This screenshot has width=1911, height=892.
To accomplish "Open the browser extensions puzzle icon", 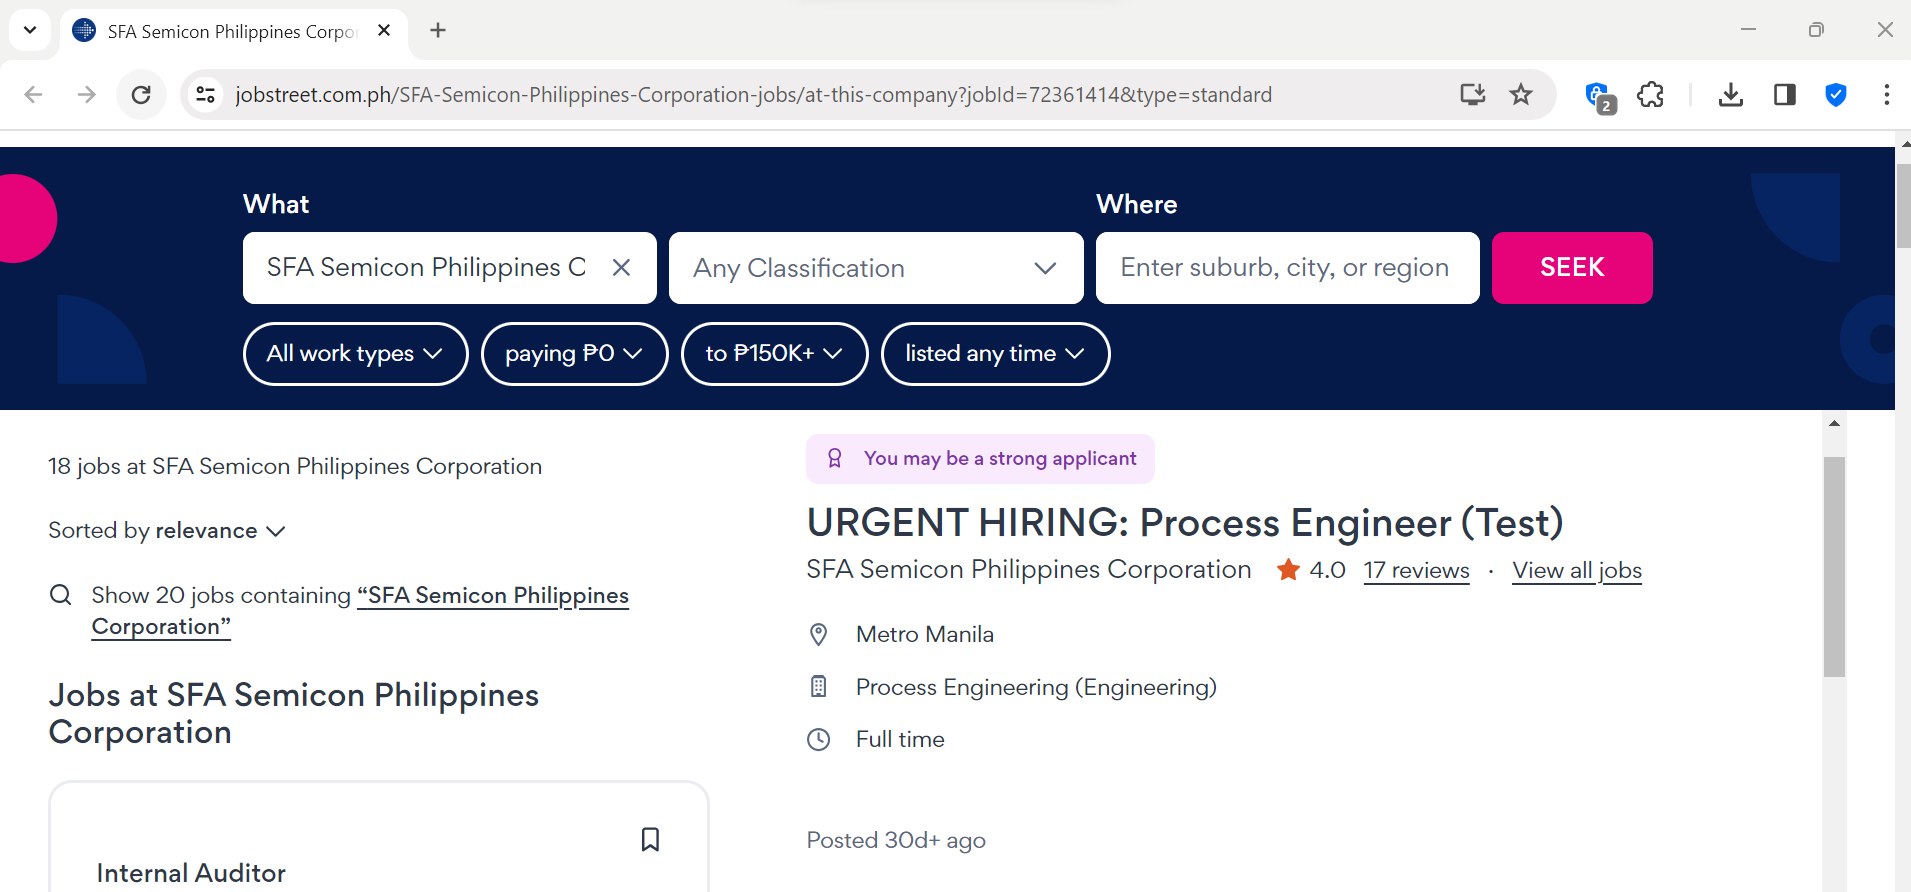I will (1650, 95).
